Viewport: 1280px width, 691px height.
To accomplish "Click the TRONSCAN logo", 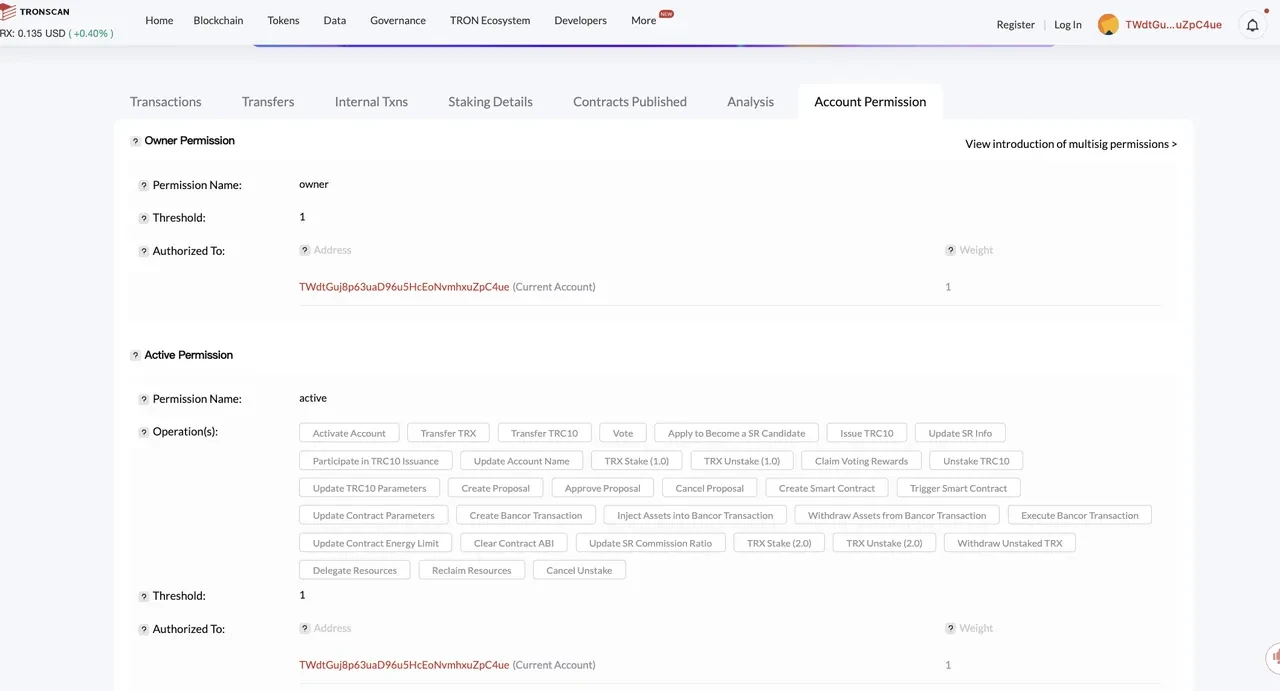I will [35, 12].
